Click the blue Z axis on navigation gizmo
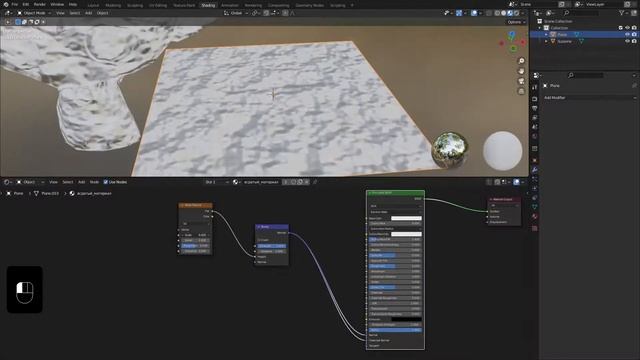The height and width of the screenshot is (360, 640). [512, 35]
